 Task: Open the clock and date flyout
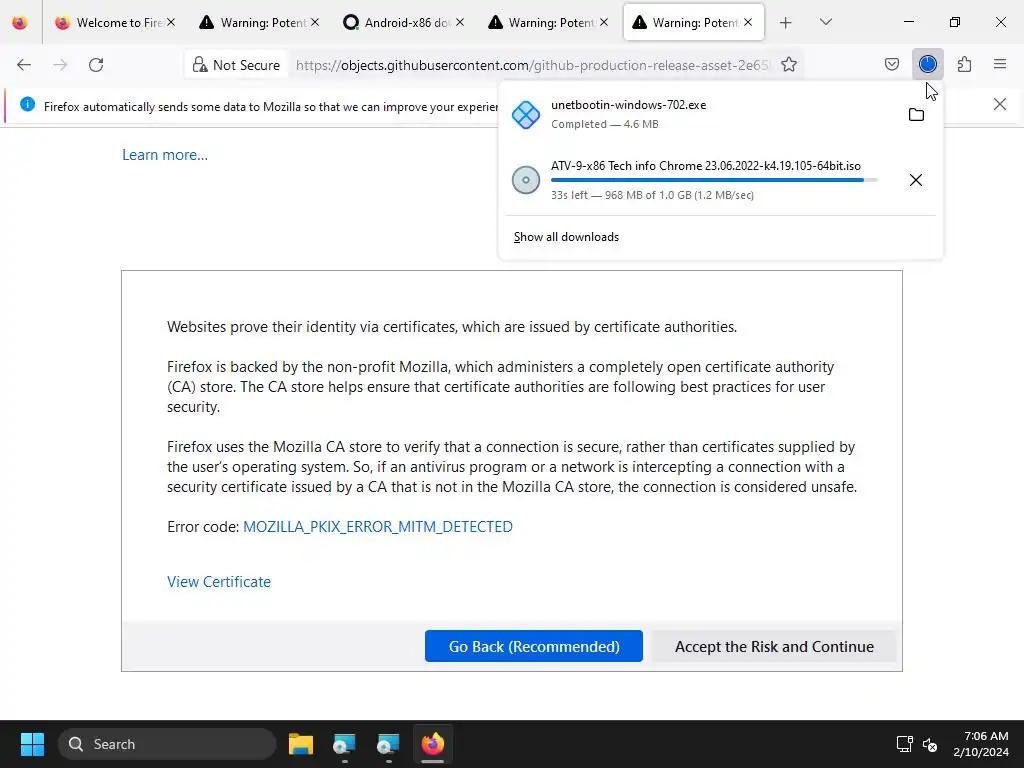[981, 744]
